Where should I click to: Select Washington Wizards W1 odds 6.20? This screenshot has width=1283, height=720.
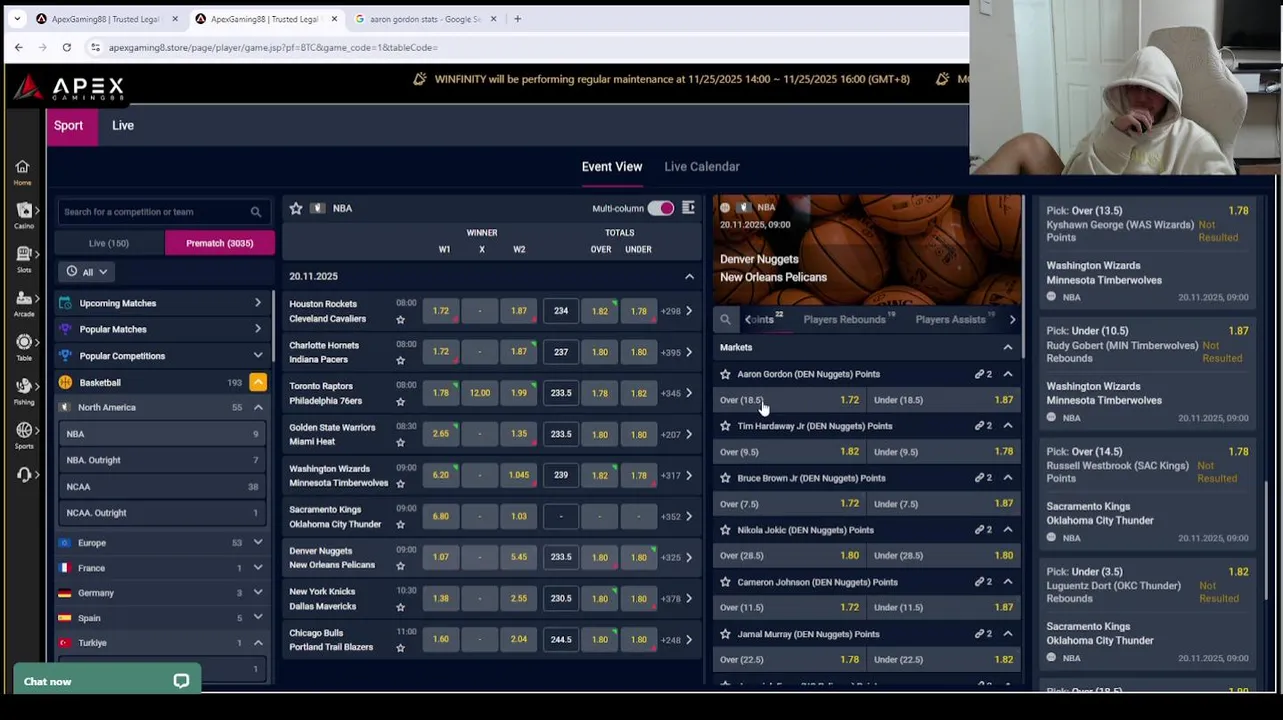[x=441, y=475]
